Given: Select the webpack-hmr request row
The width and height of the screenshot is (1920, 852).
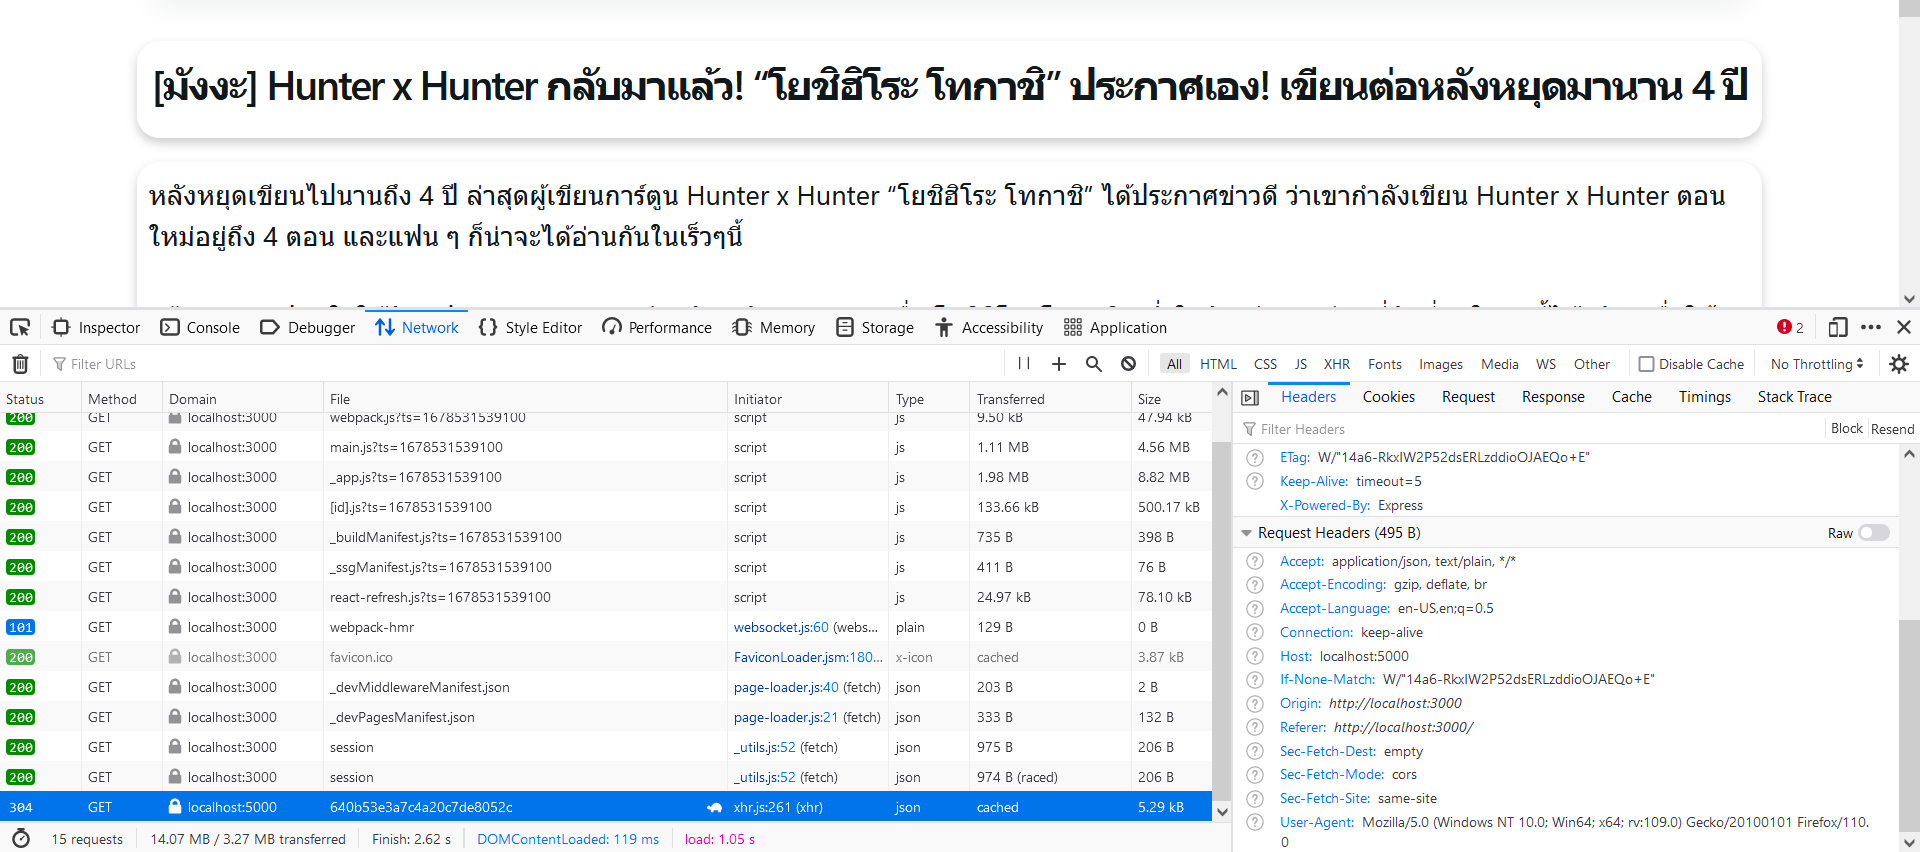Looking at the screenshot, I should [x=606, y=627].
